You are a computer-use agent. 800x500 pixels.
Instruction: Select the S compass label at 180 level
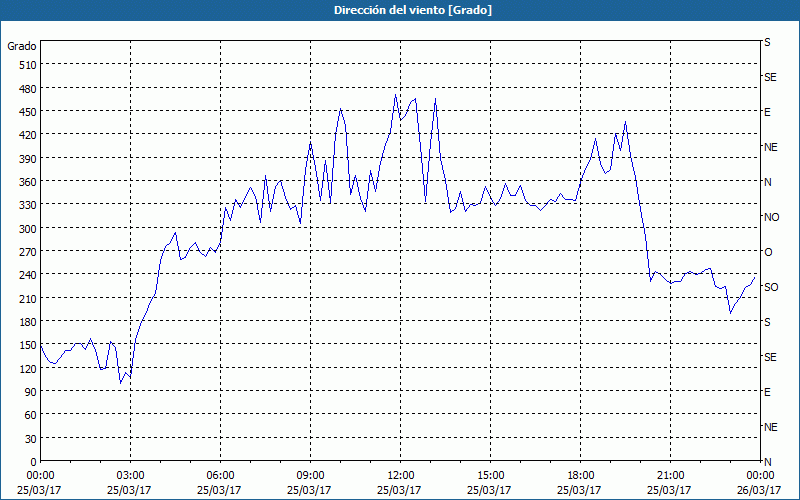click(x=767, y=322)
